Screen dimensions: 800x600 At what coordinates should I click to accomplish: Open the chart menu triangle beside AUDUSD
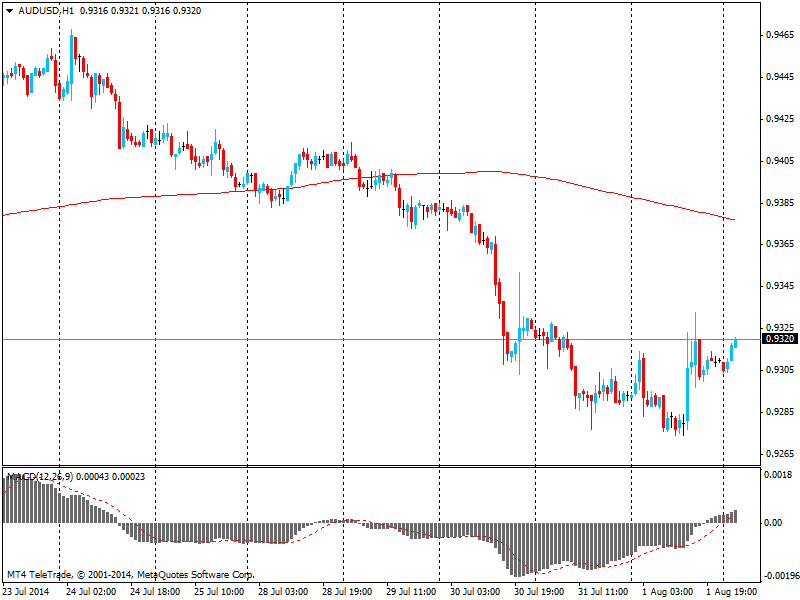click(x=9, y=11)
